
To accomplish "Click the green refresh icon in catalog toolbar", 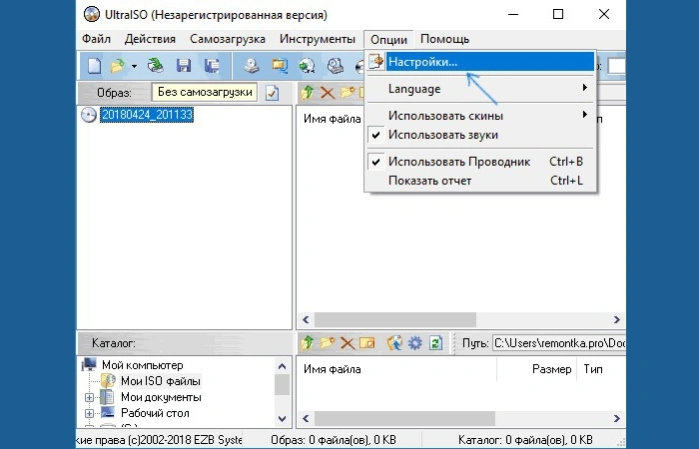I will pyautogui.click(x=436, y=343).
